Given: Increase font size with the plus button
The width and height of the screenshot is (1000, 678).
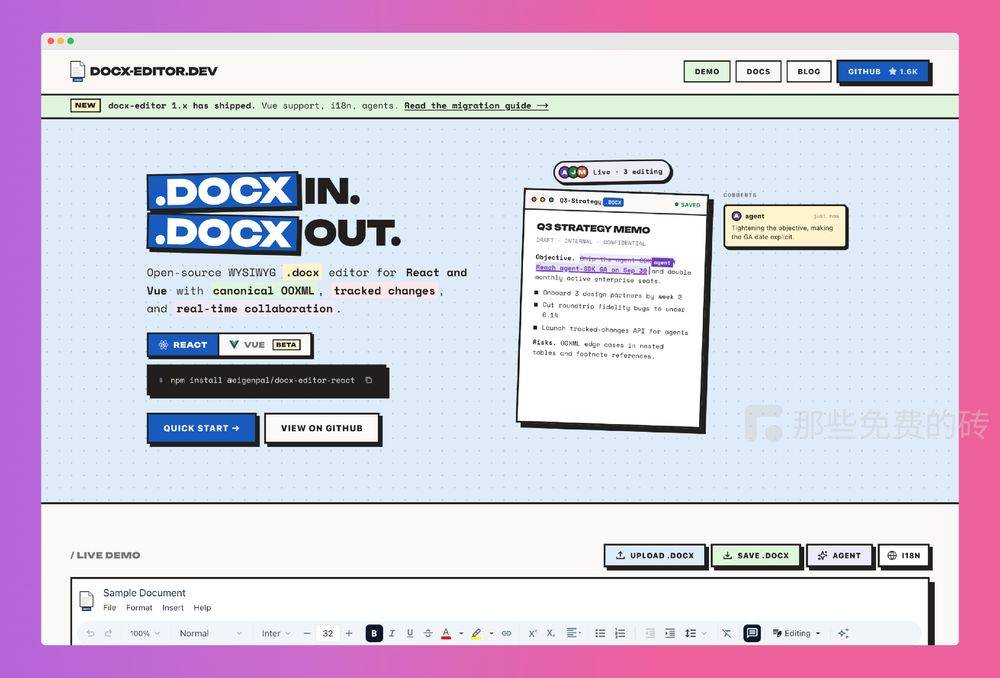Looking at the screenshot, I should 349,633.
